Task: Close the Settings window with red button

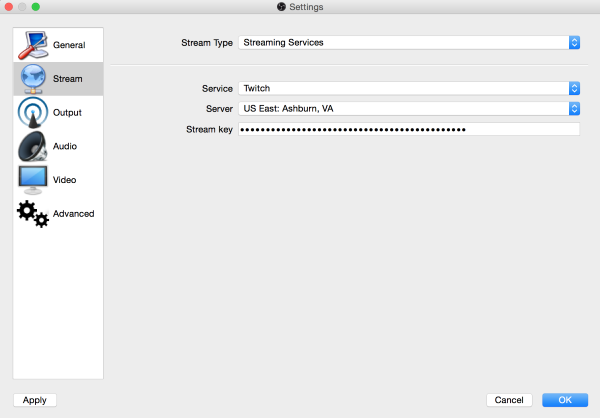Action: click(x=8, y=7)
